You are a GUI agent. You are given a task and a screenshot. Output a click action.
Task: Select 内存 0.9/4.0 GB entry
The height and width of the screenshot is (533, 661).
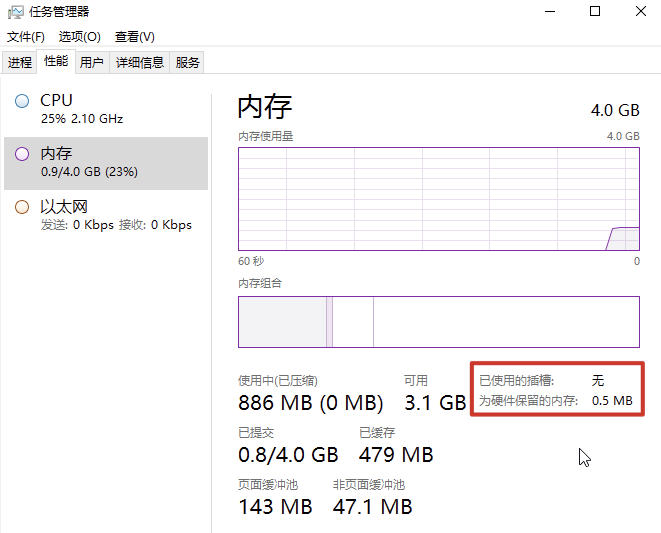coord(106,163)
